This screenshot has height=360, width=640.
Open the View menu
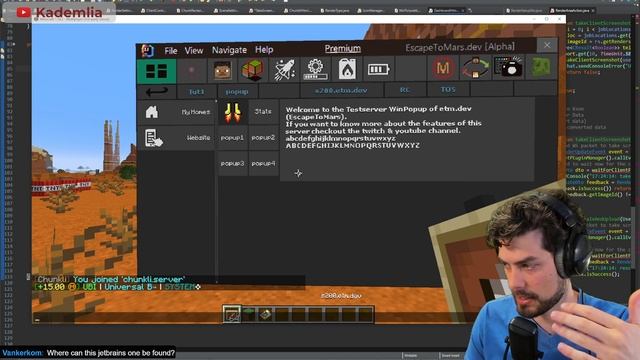click(x=193, y=50)
